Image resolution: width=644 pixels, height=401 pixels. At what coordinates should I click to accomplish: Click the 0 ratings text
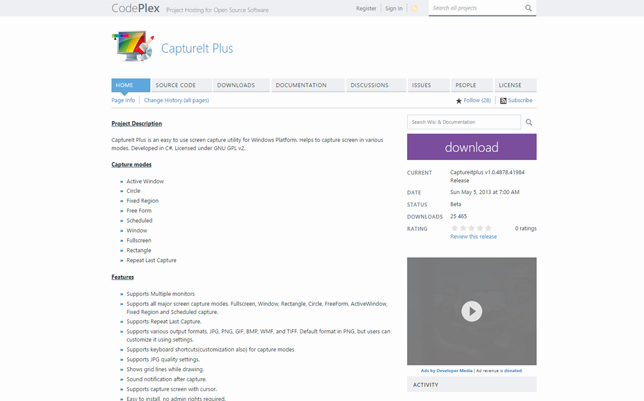[526, 228]
